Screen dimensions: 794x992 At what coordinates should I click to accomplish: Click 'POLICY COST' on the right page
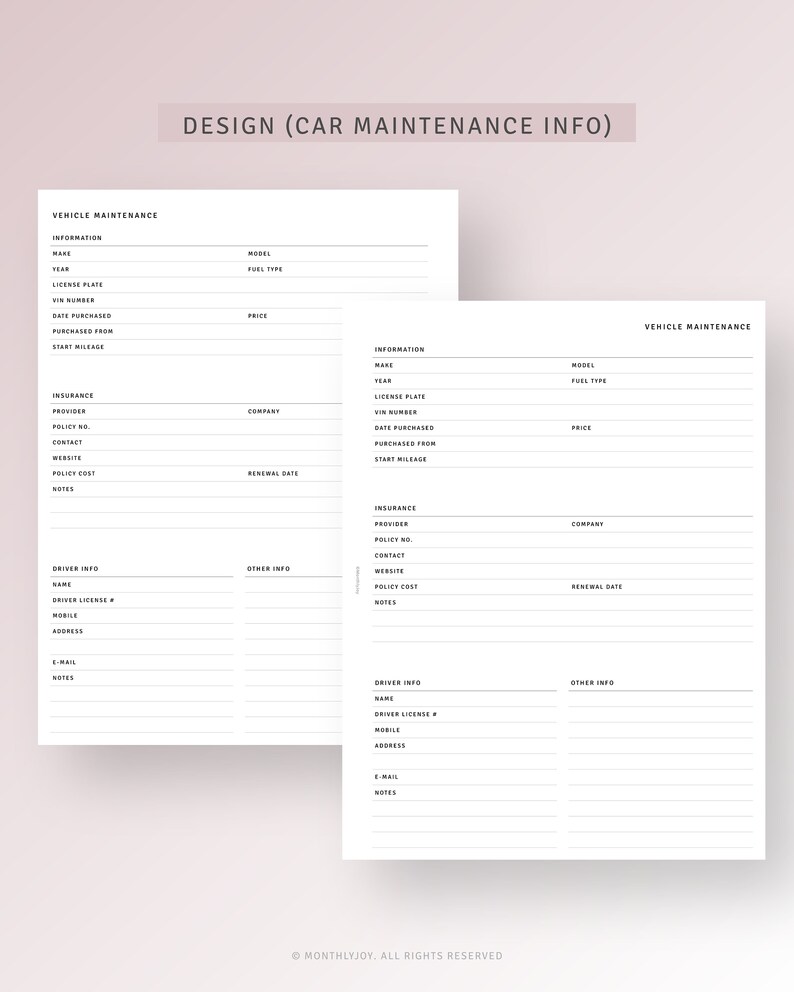point(396,586)
